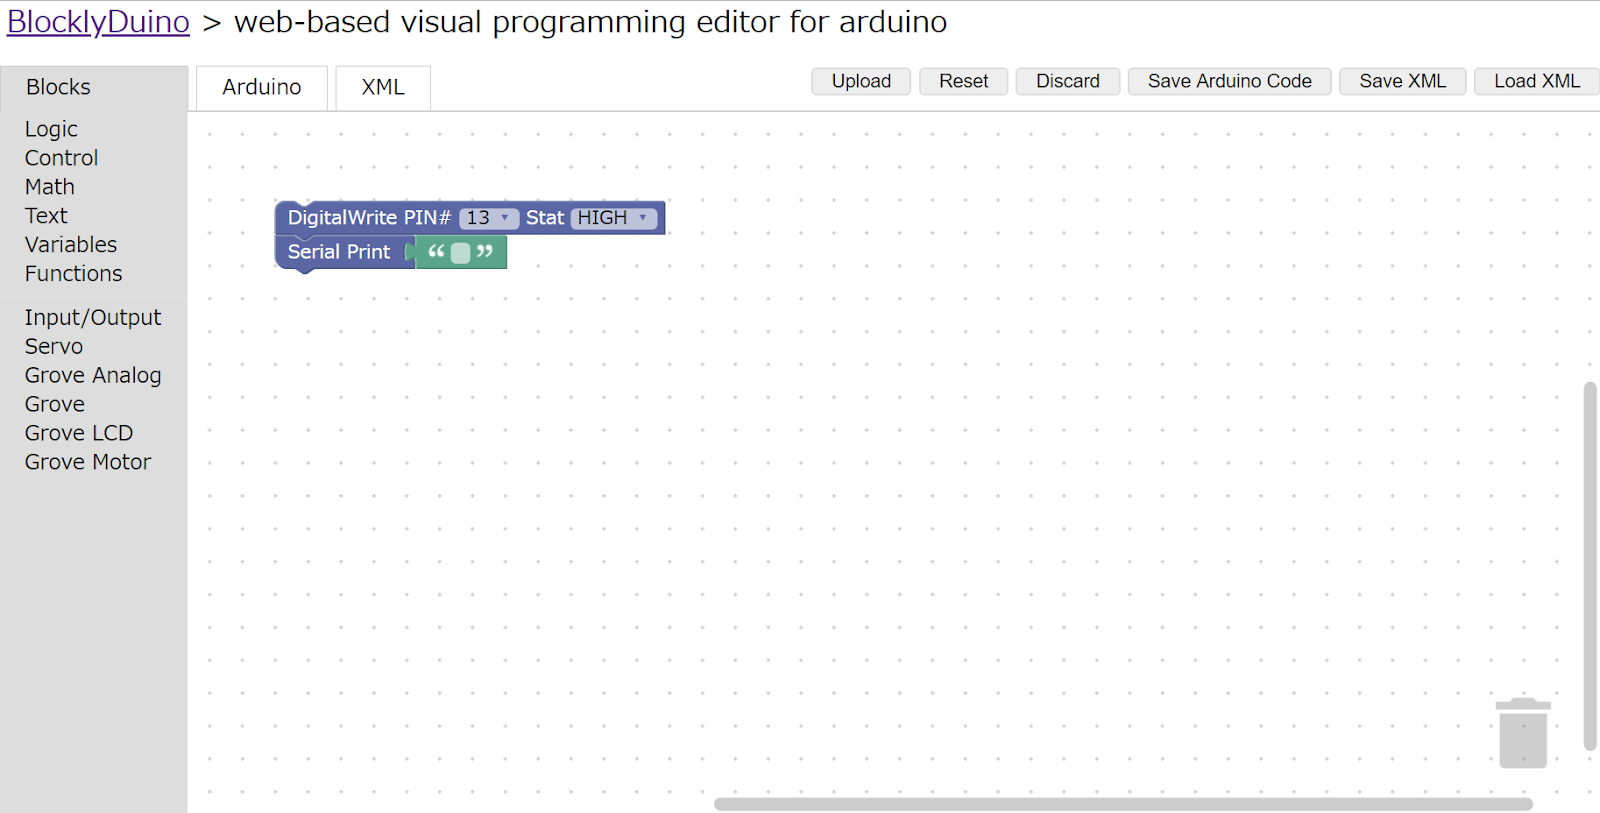Open the Text block category
This screenshot has width=1600, height=813.
(x=46, y=216)
